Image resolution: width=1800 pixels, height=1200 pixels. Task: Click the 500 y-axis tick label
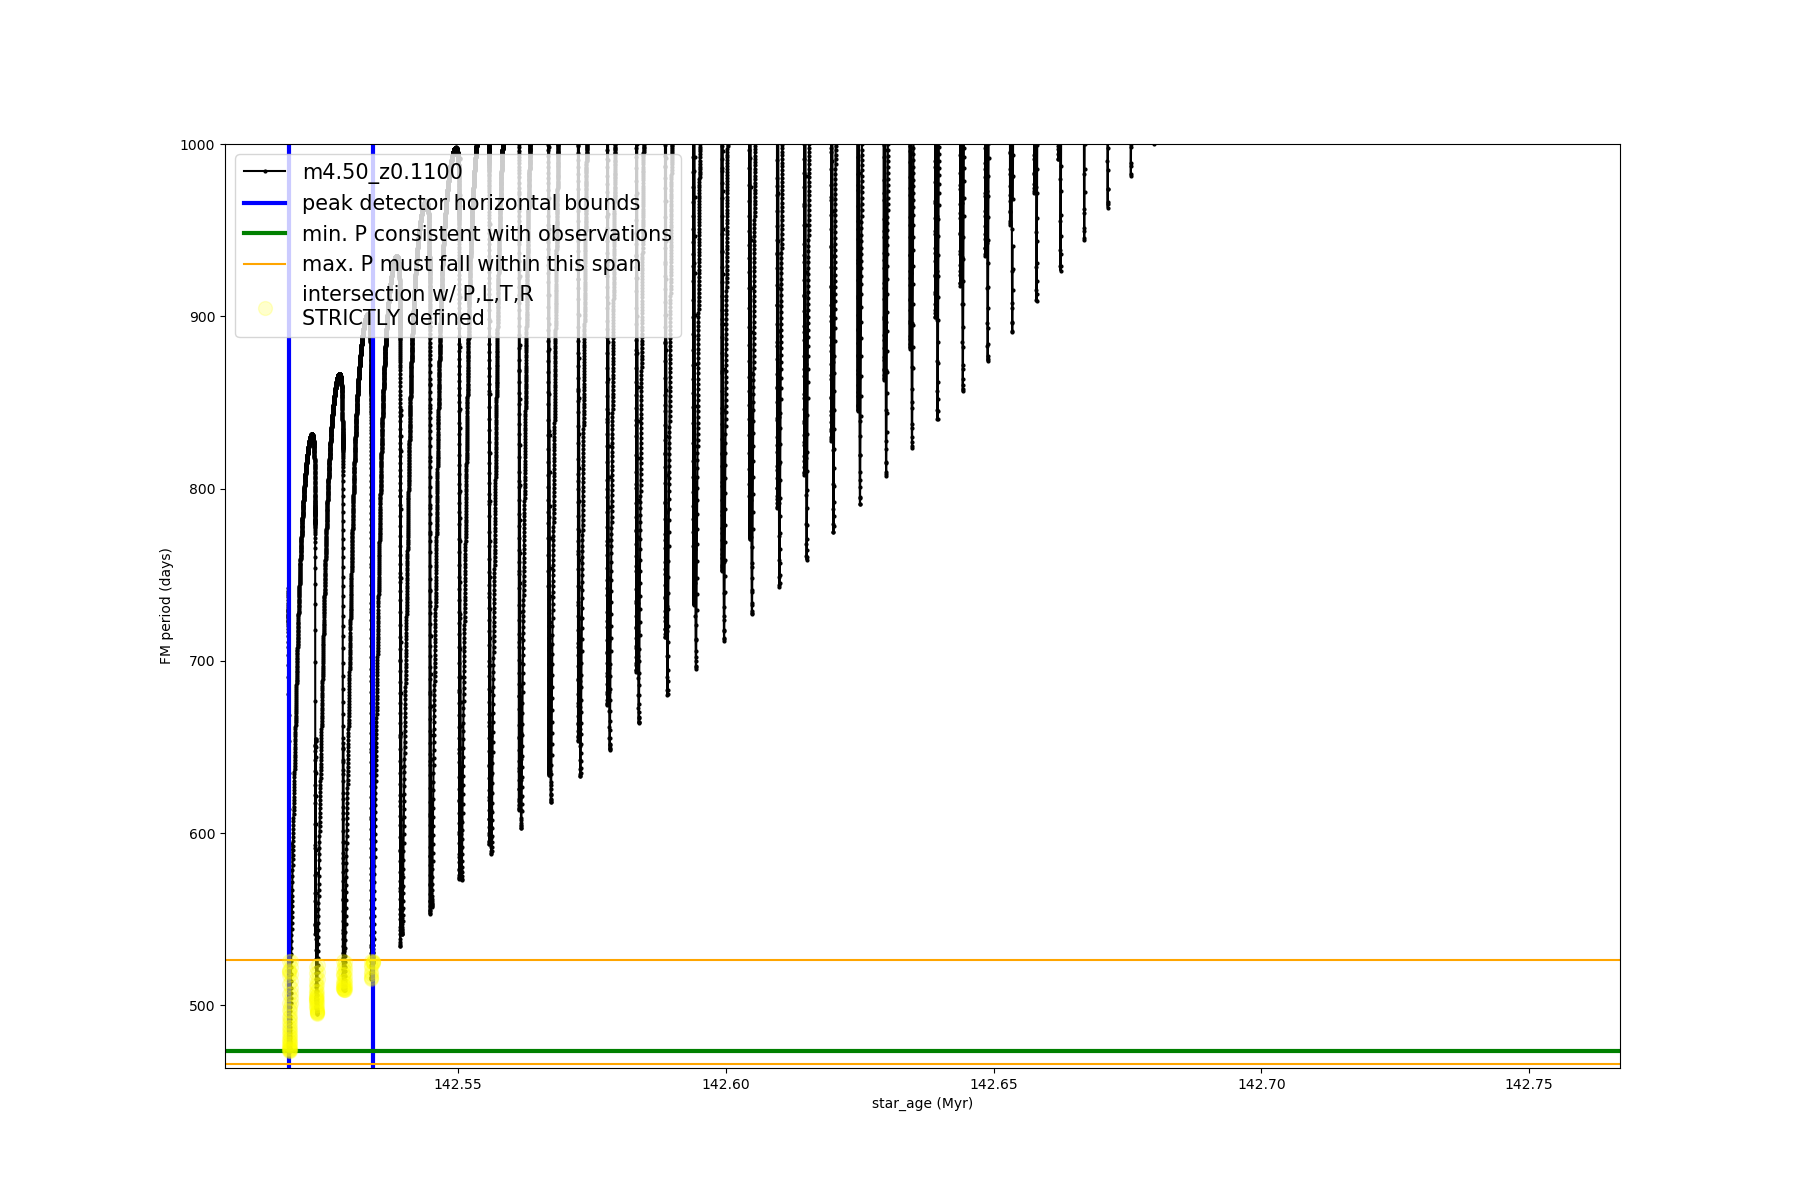coord(203,1006)
